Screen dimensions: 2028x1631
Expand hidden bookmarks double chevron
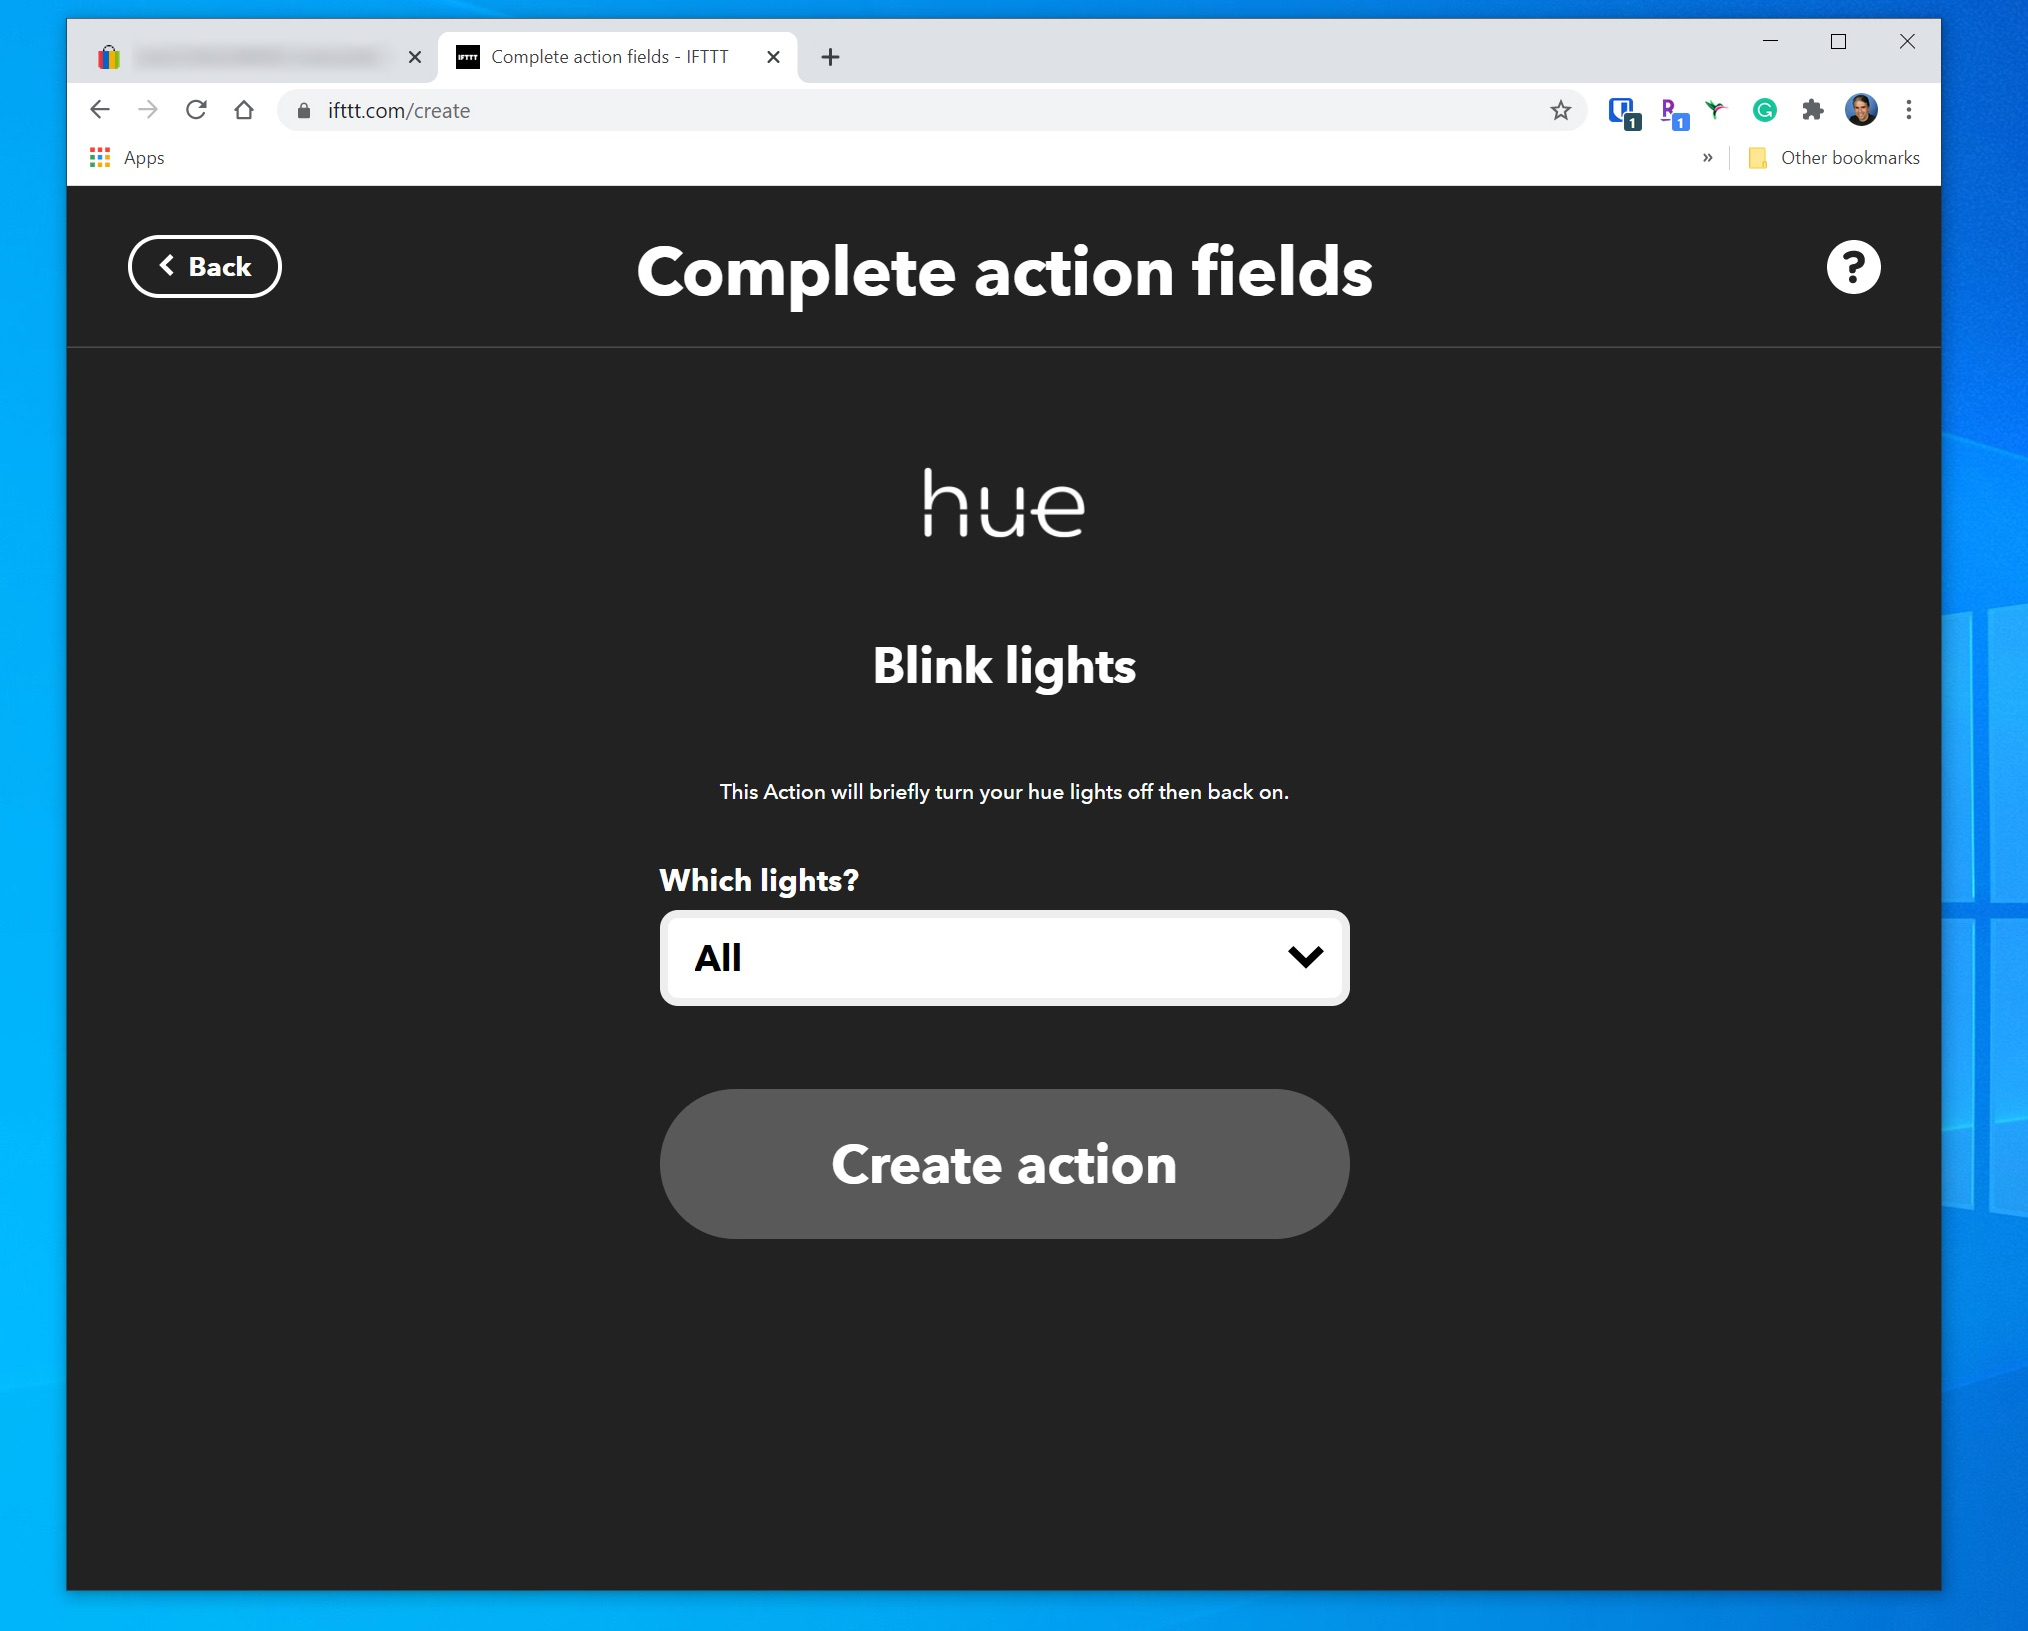point(1707,158)
